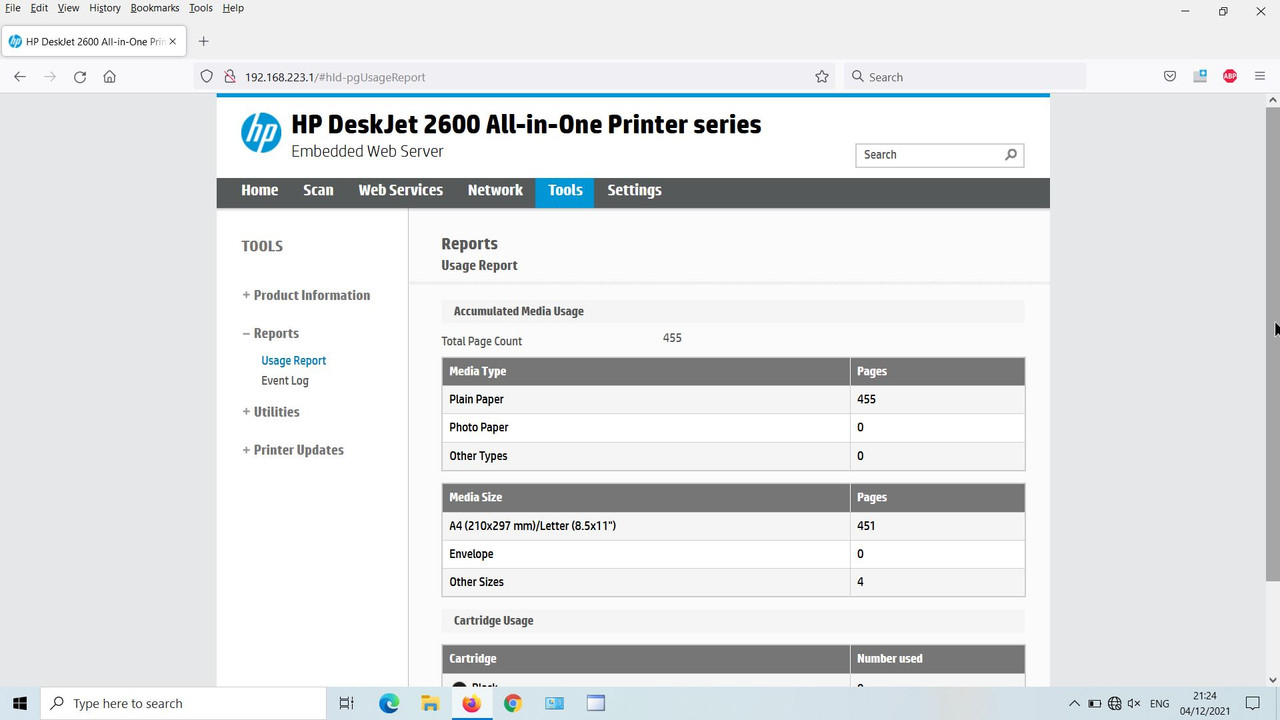The image size is (1280, 720).
Task: Open the browser Tools menu
Action: pyautogui.click(x=201, y=8)
